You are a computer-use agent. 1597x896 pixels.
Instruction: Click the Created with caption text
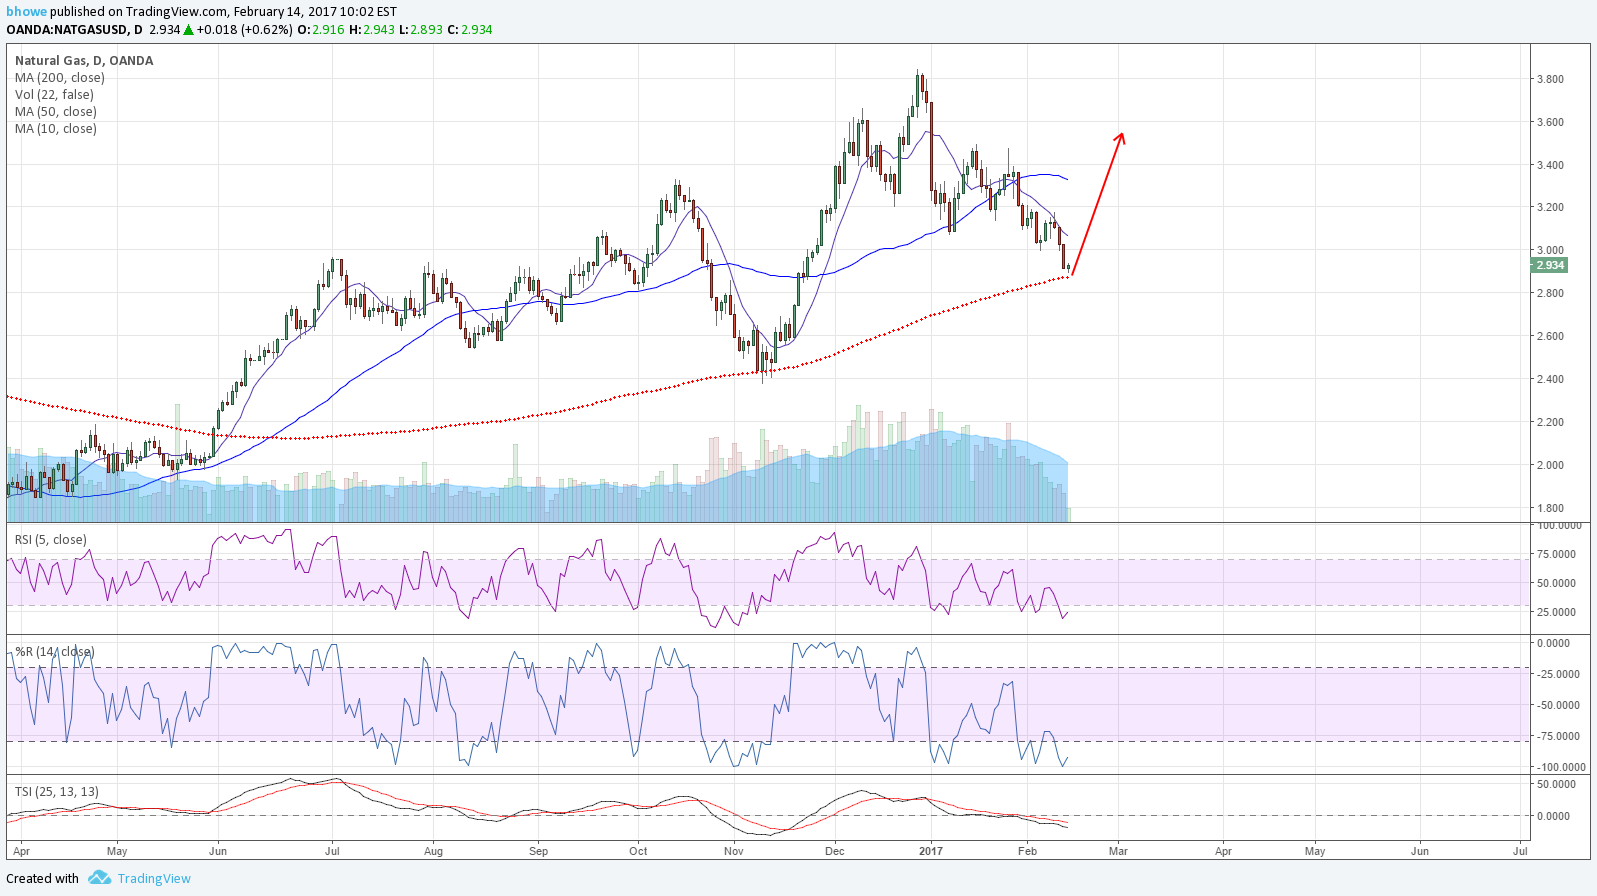point(42,878)
